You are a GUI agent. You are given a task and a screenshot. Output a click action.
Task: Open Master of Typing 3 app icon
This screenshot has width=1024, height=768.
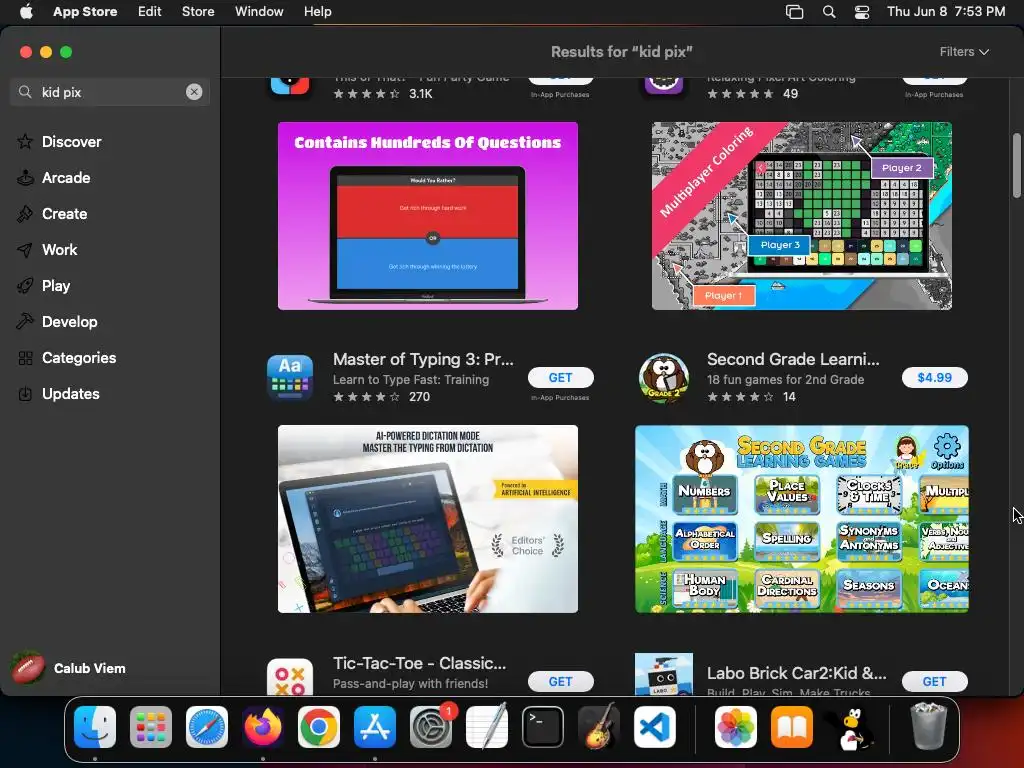coord(290,377)
